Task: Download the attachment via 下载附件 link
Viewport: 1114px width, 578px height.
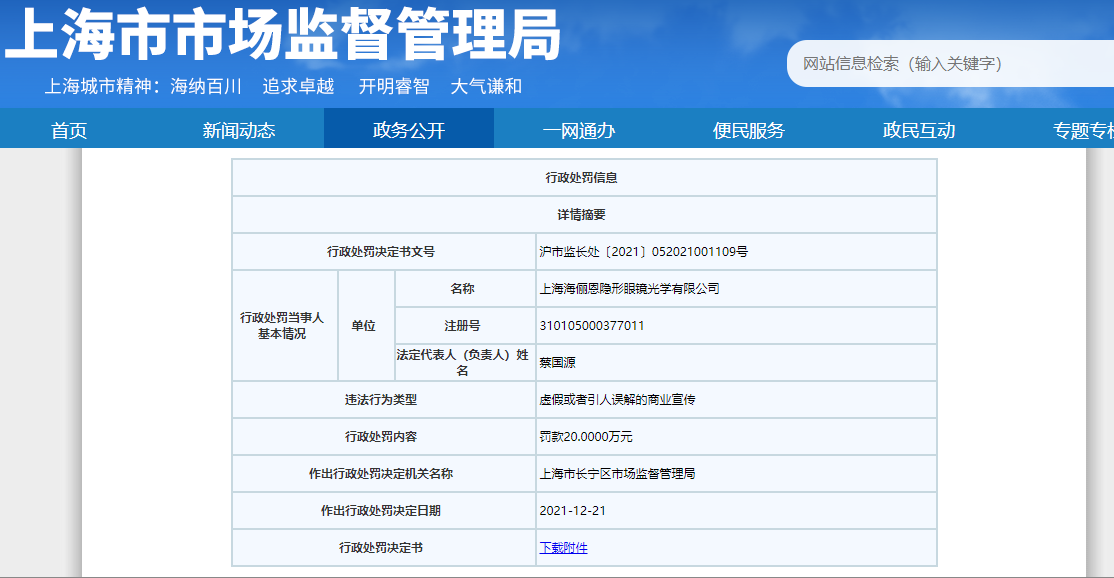Action: [563, 547]
